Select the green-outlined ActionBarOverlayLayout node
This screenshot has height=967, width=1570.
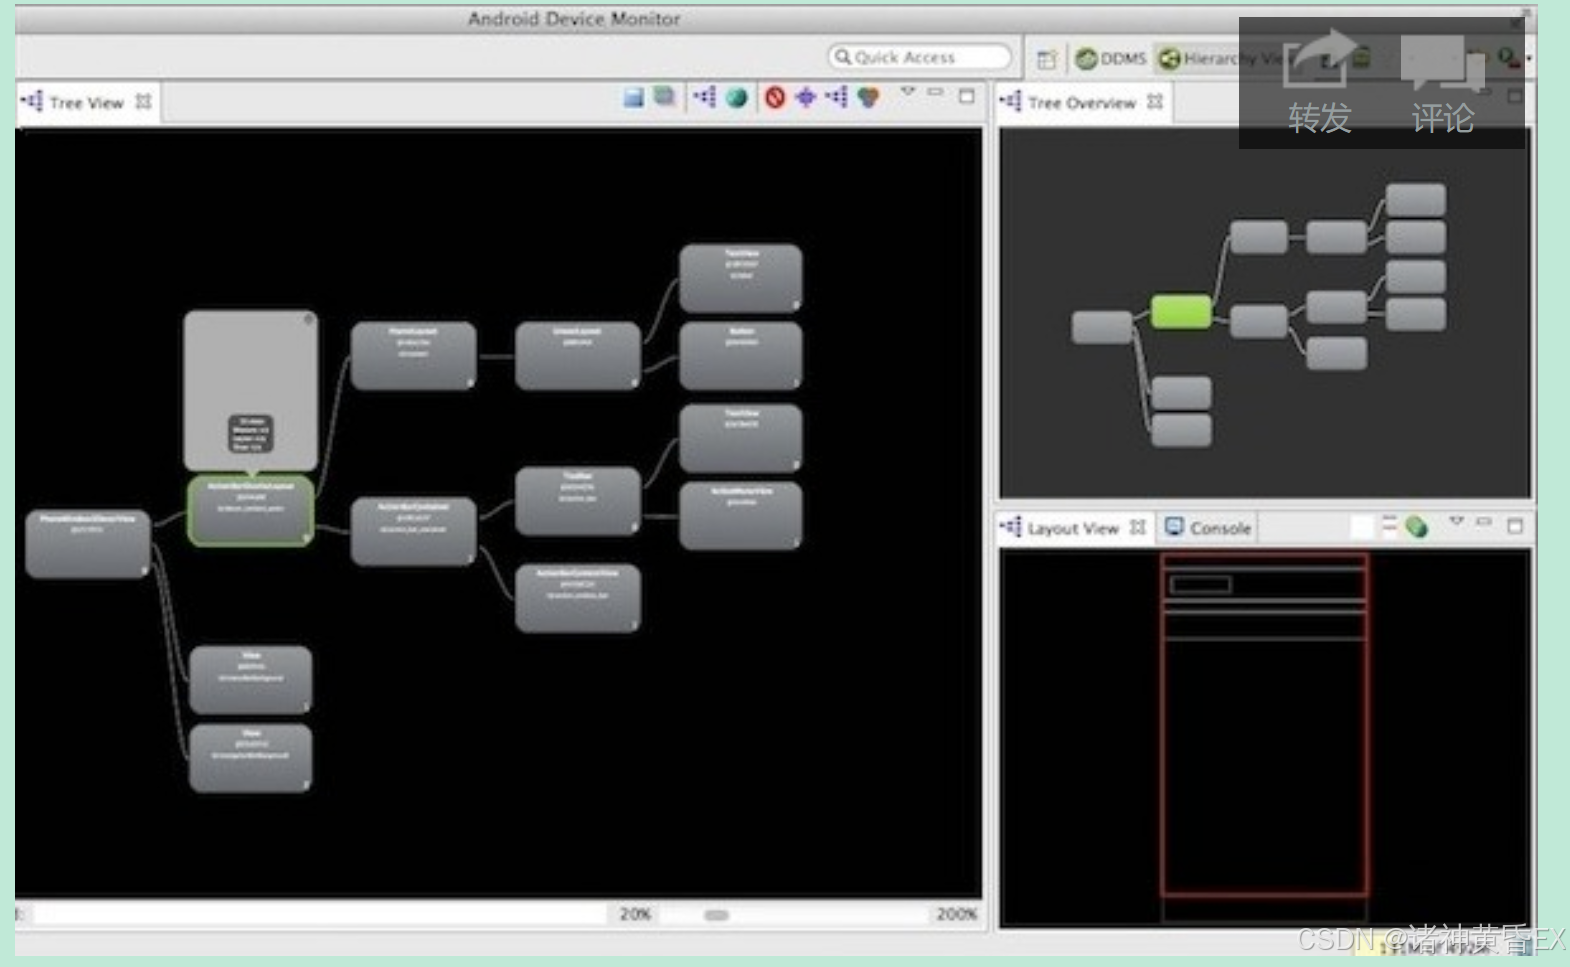click(251, 511)
